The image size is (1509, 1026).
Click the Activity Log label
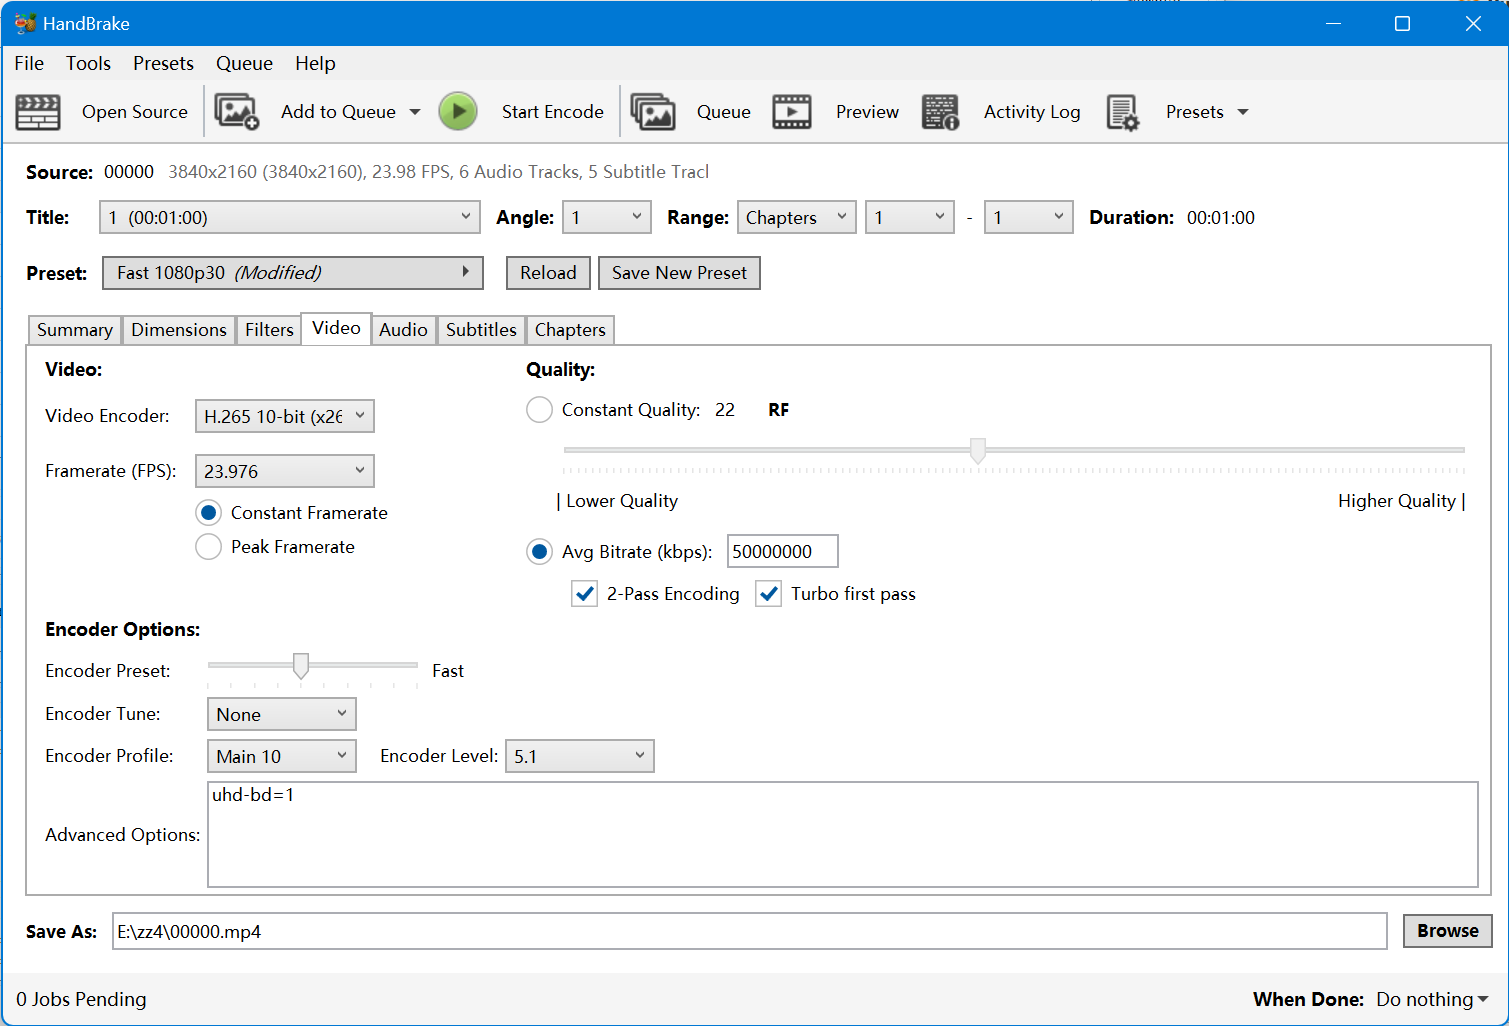pos(1032,112)
